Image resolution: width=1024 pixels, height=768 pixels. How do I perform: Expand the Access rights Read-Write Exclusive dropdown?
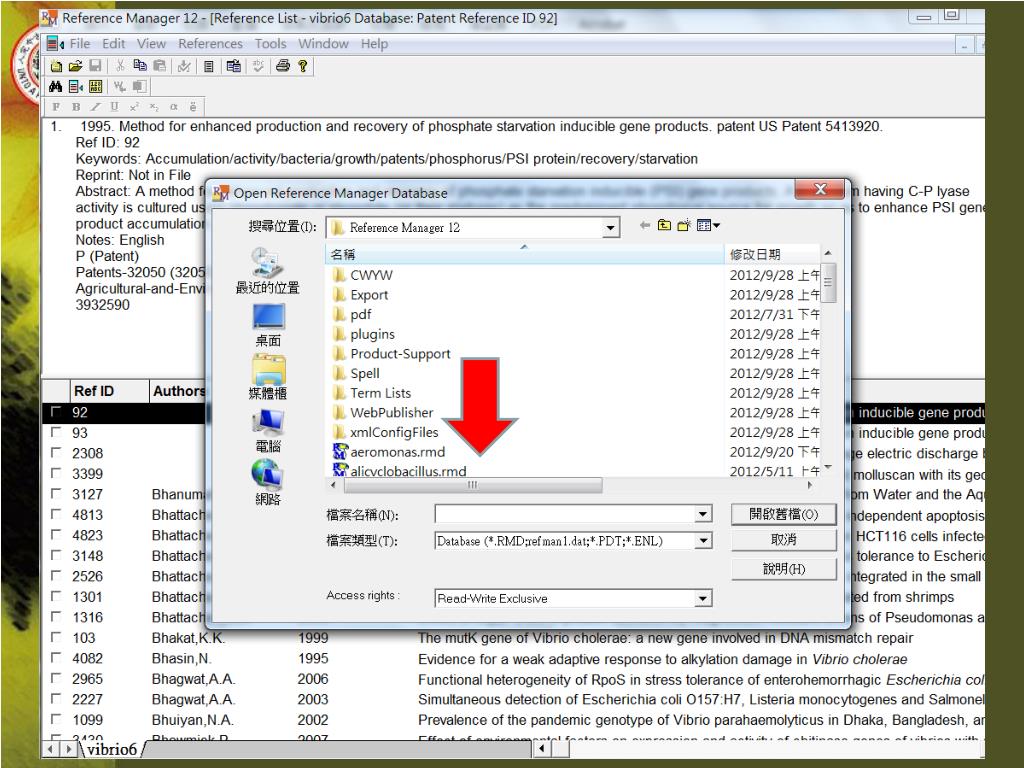click(x=703, y=598)
